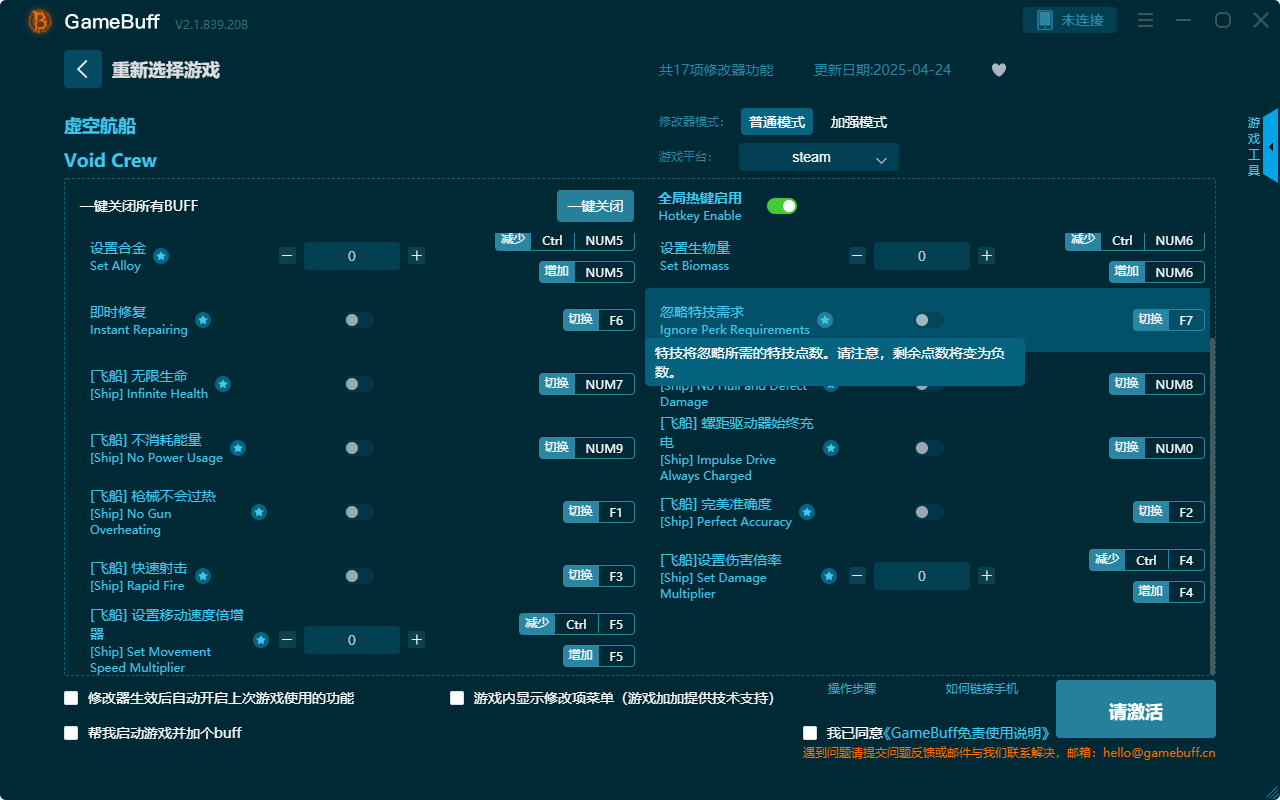Check the 我已同意 agreement checkbox

pos(809,732)
